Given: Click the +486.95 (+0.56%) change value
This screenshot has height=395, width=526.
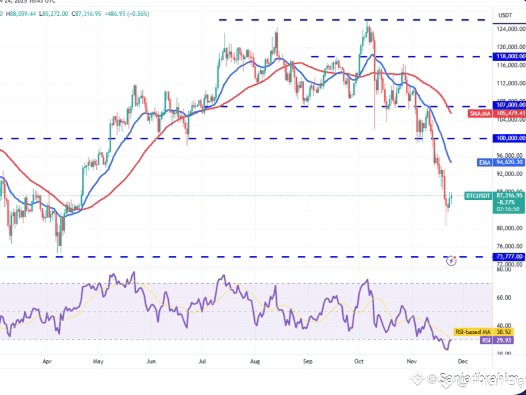Looking at the screenshot, I should (x=127, y=14).
